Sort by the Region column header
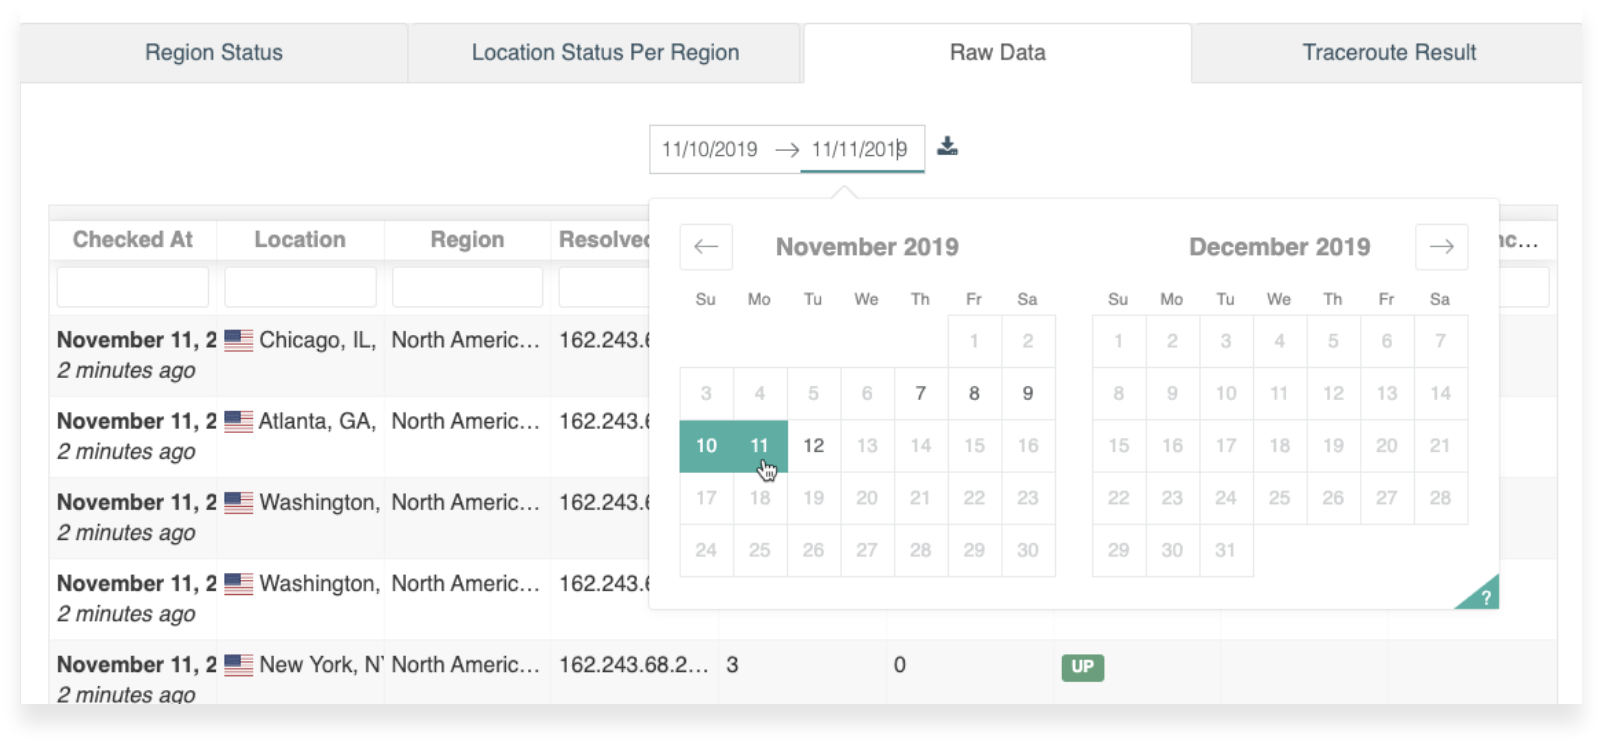Image resolution: width=1602 pixels, height=744 pixels. (x=467, y=240)
